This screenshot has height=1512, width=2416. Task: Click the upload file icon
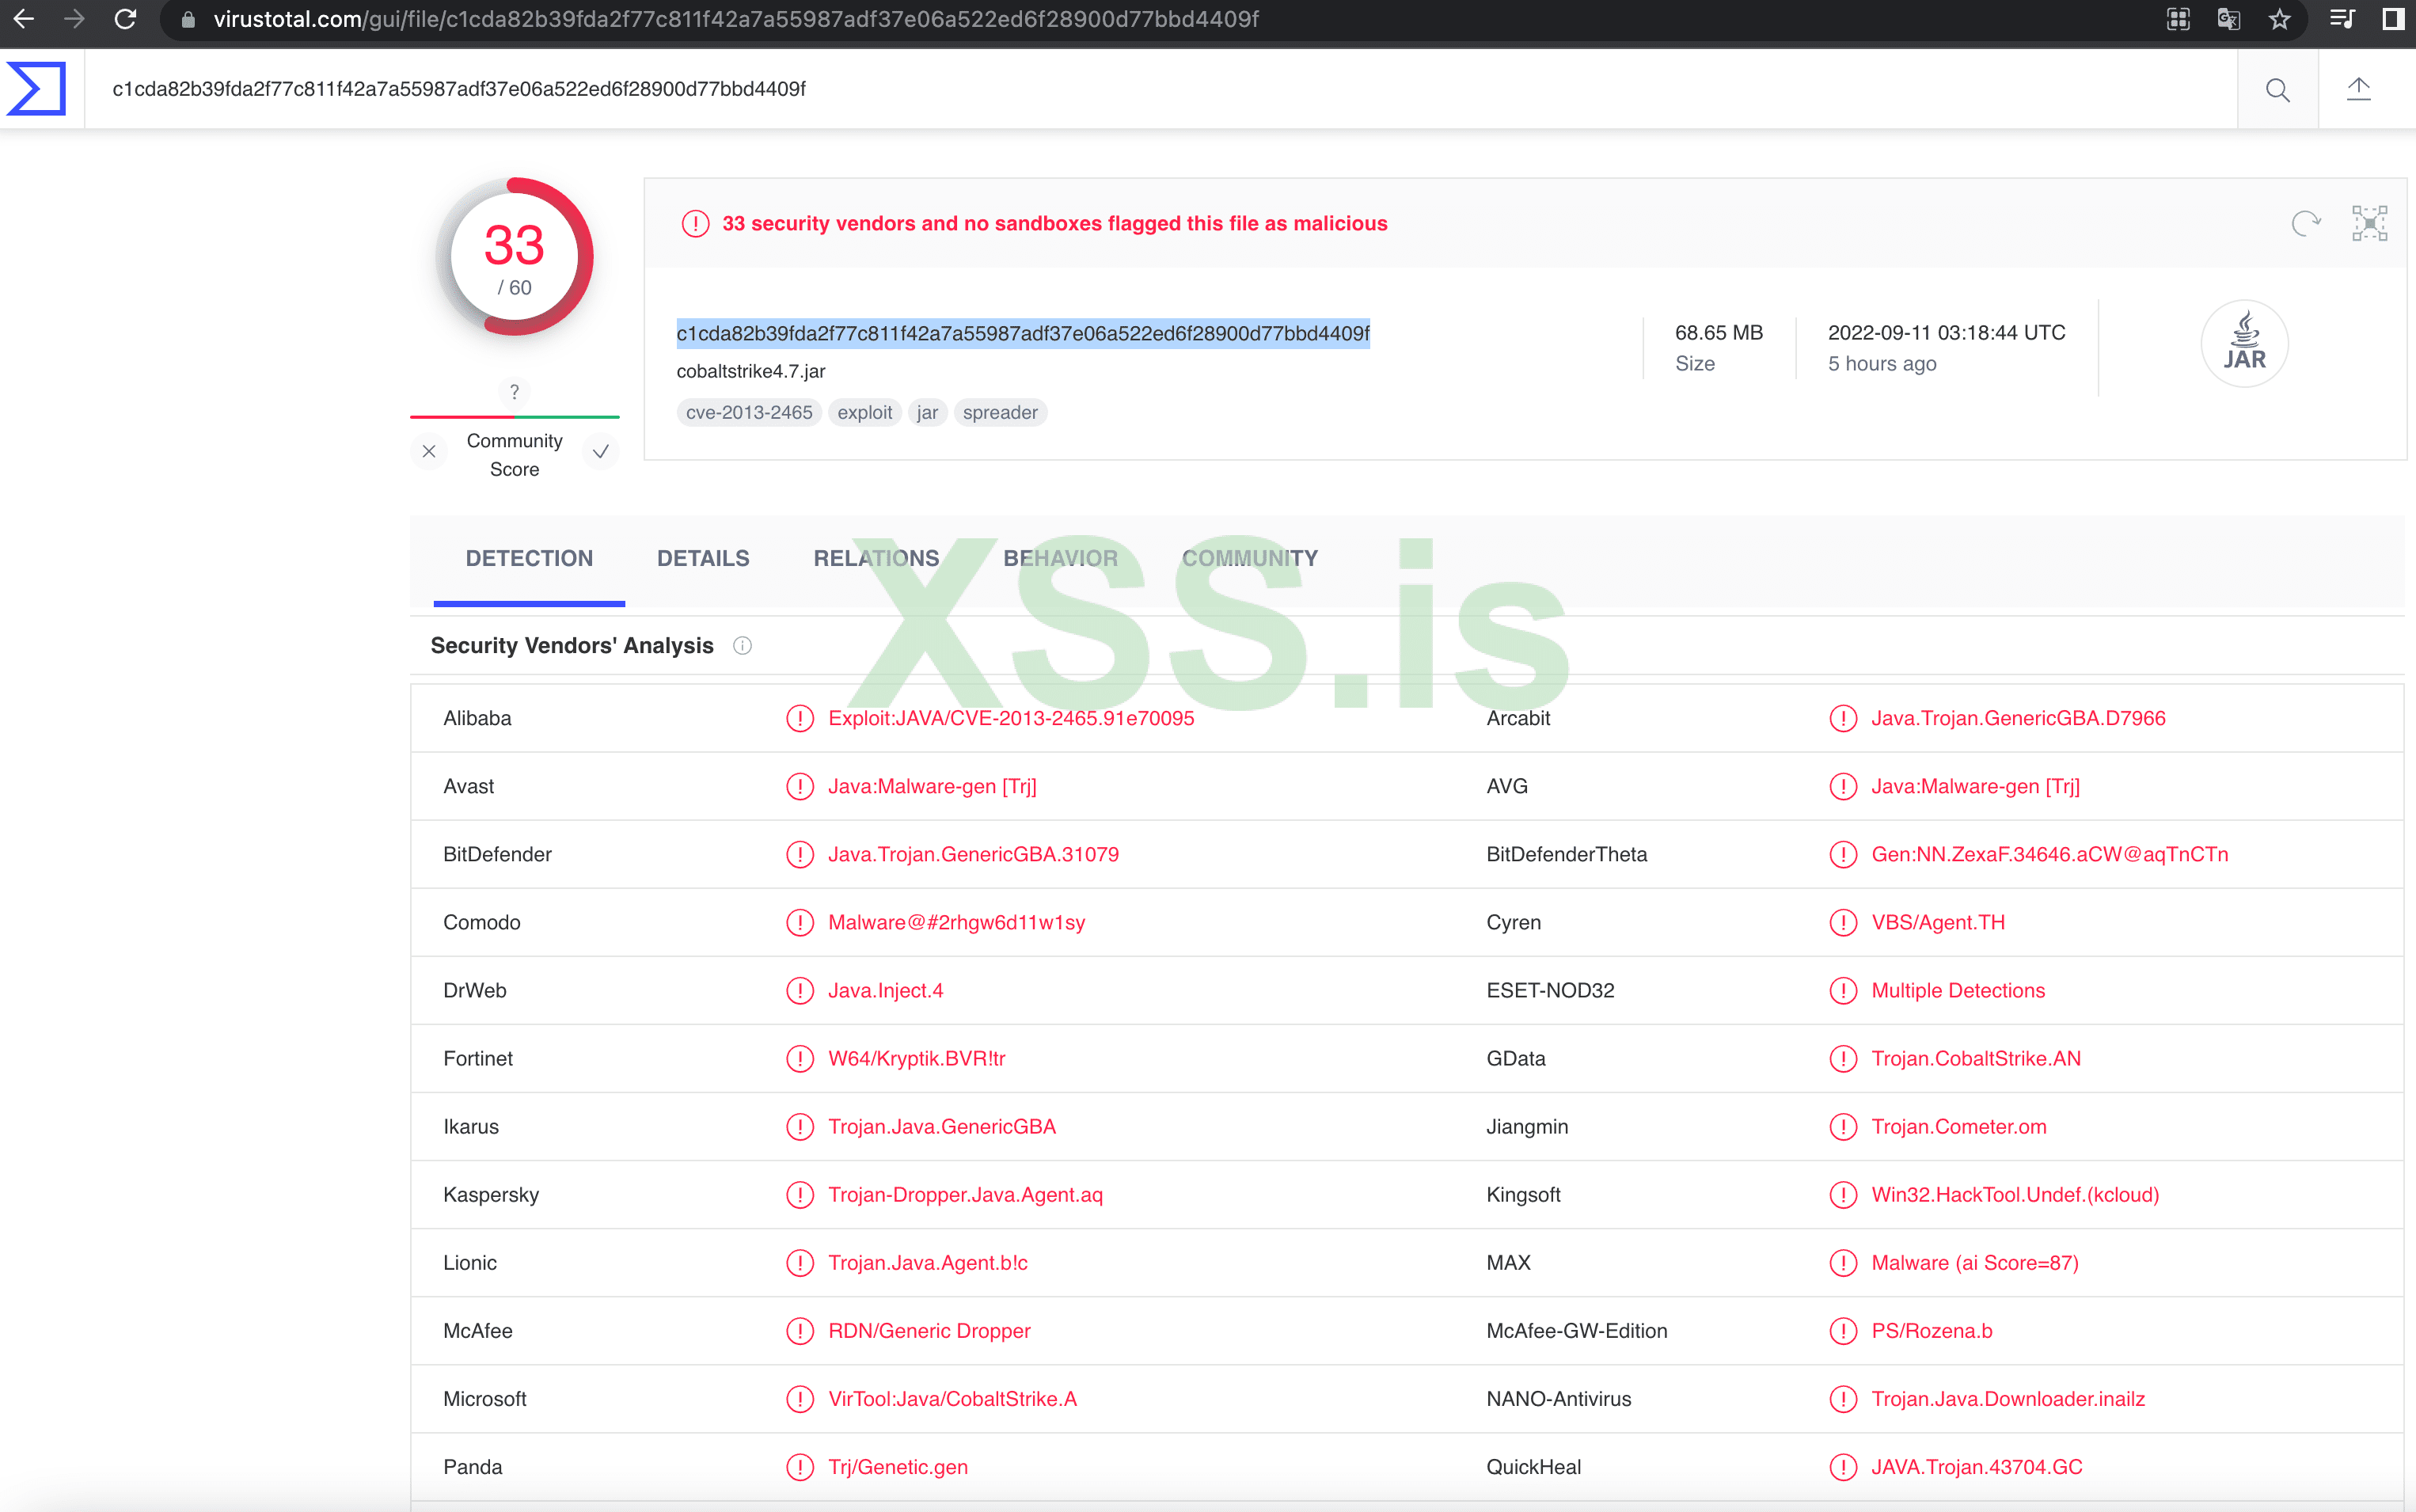click(2358, 89)
